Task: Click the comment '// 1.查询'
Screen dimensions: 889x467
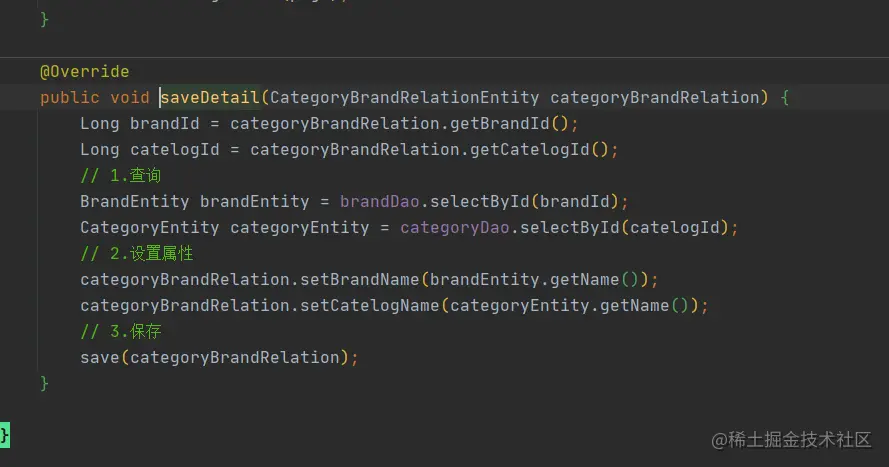Action: [x=120, y=176]
